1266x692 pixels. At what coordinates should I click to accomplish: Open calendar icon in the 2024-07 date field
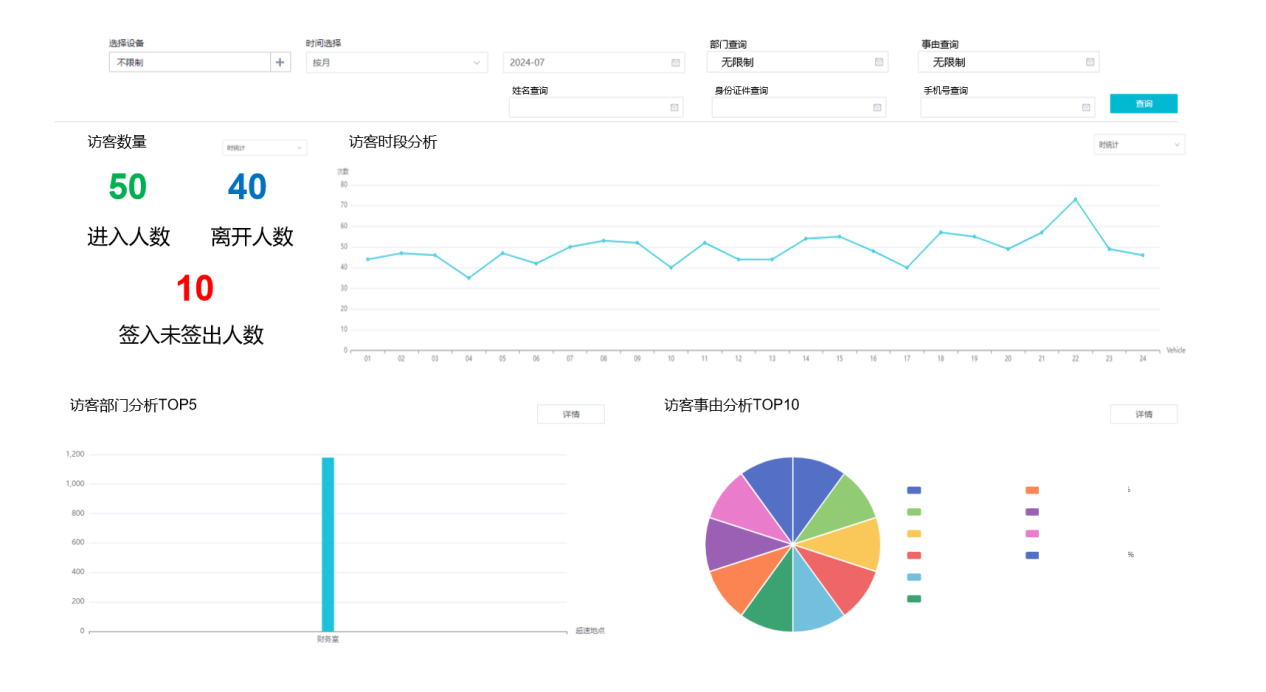point(675,62)
